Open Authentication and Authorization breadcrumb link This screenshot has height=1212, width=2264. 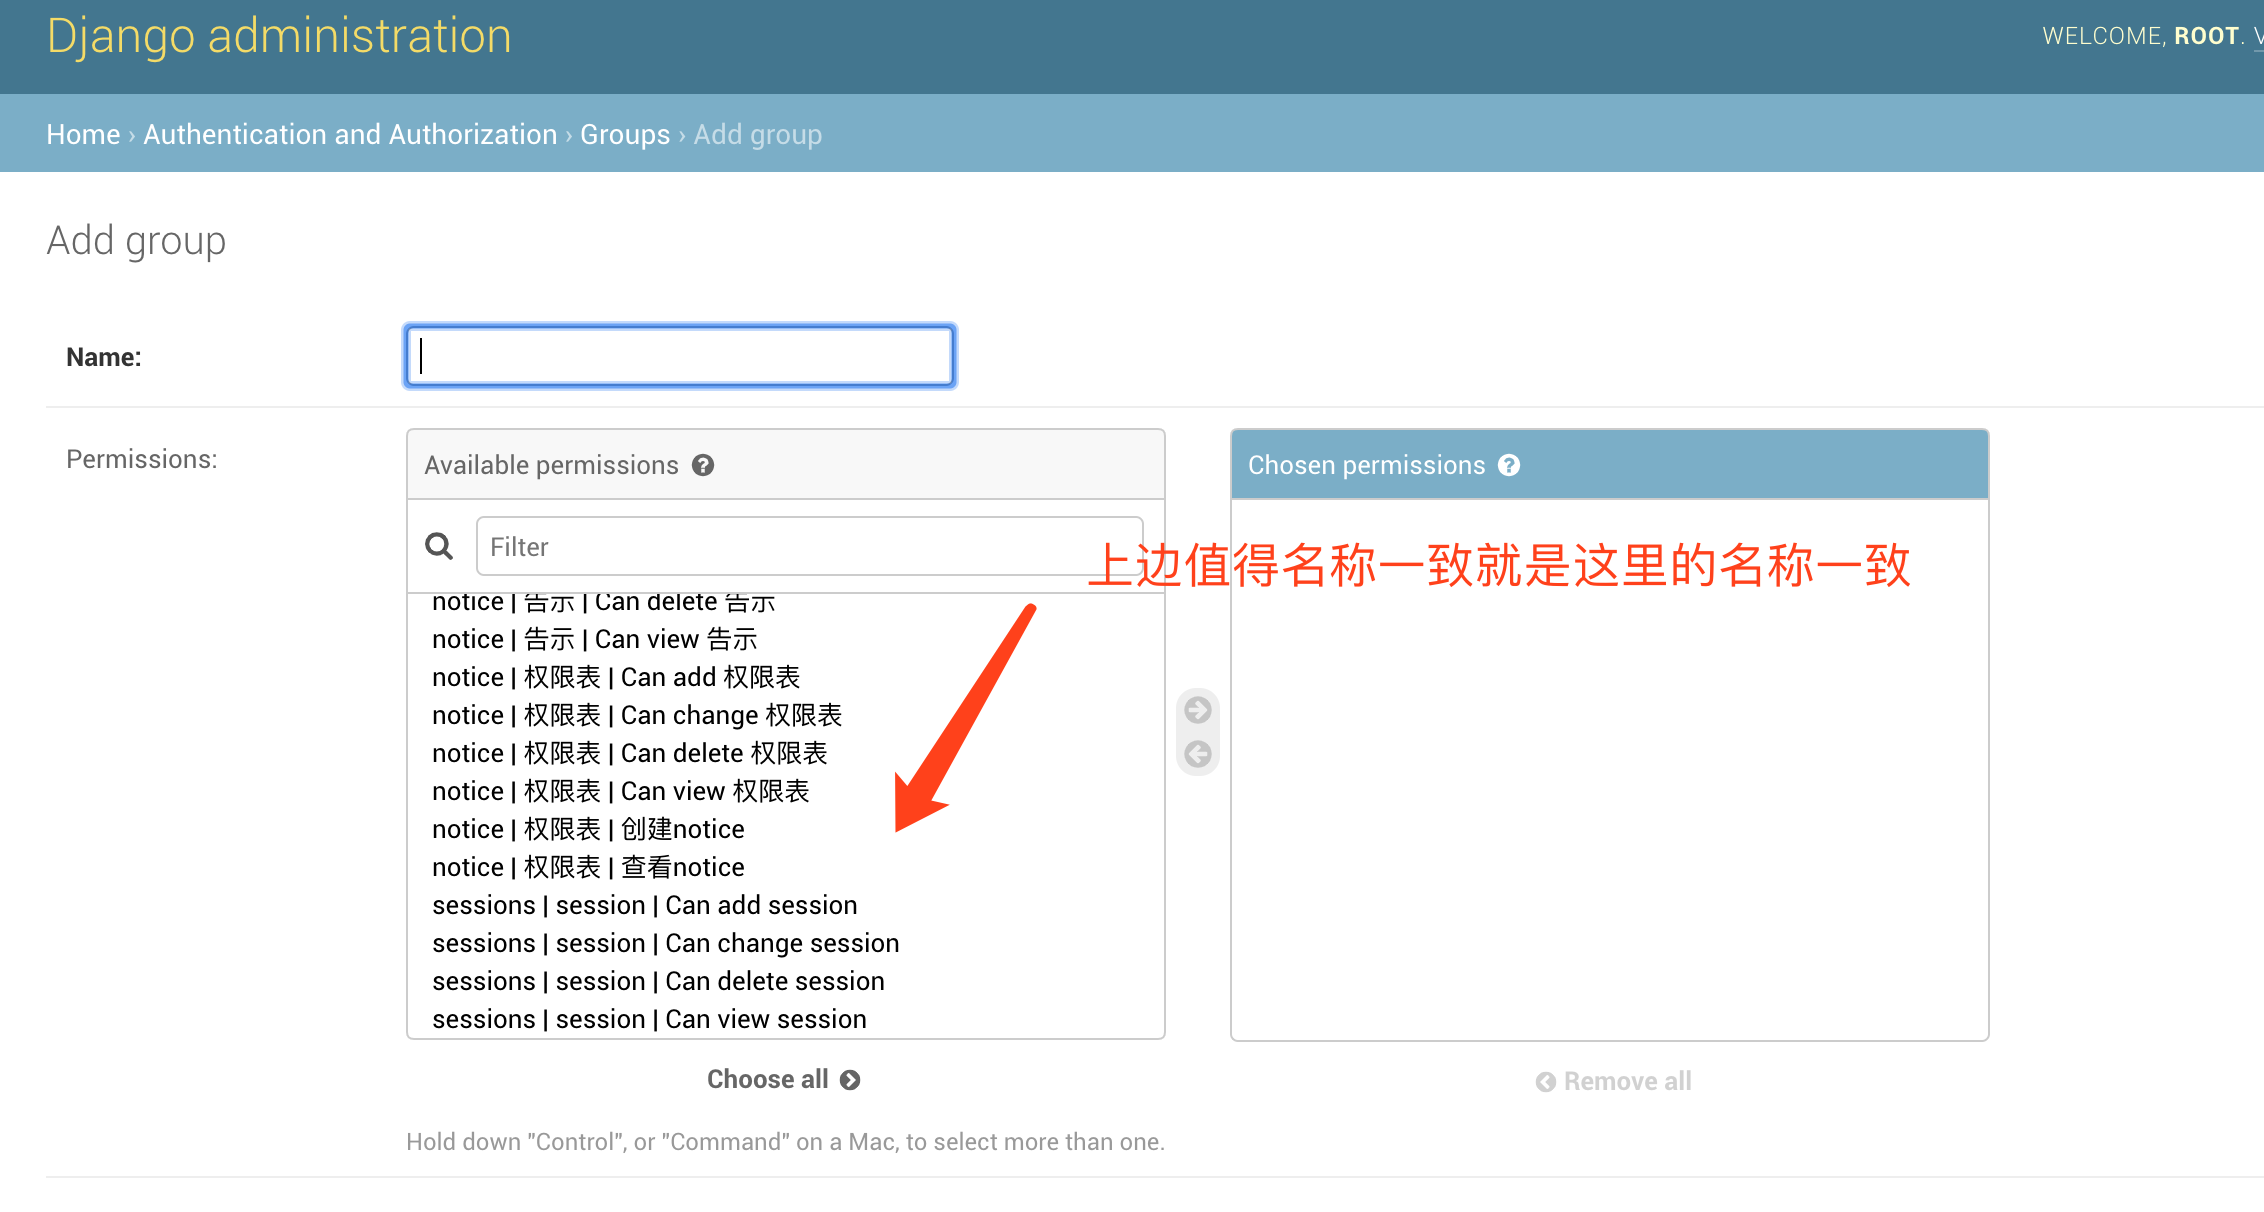pos(350,134)
